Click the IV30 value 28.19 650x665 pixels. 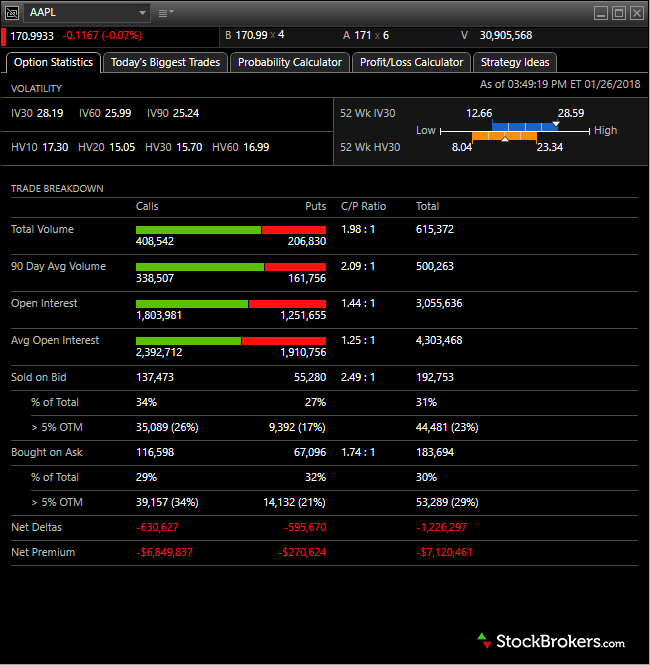click(50, 113)
